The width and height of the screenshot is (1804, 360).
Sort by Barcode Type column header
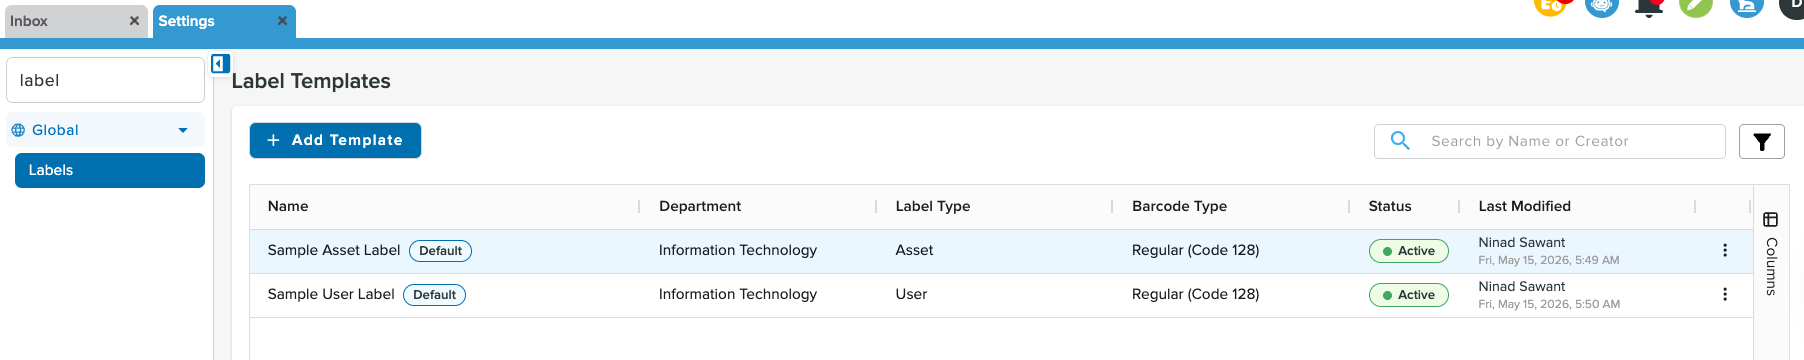point(1179,206)
